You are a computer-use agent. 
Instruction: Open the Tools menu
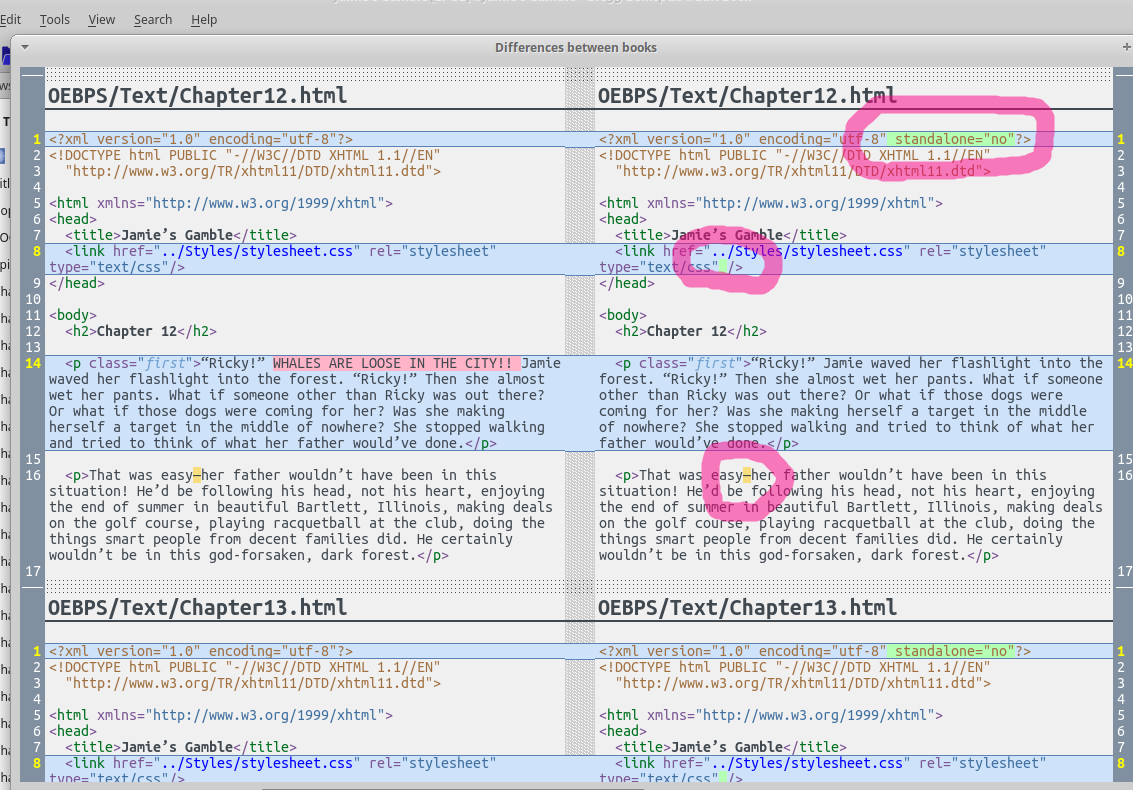(55, 20)
